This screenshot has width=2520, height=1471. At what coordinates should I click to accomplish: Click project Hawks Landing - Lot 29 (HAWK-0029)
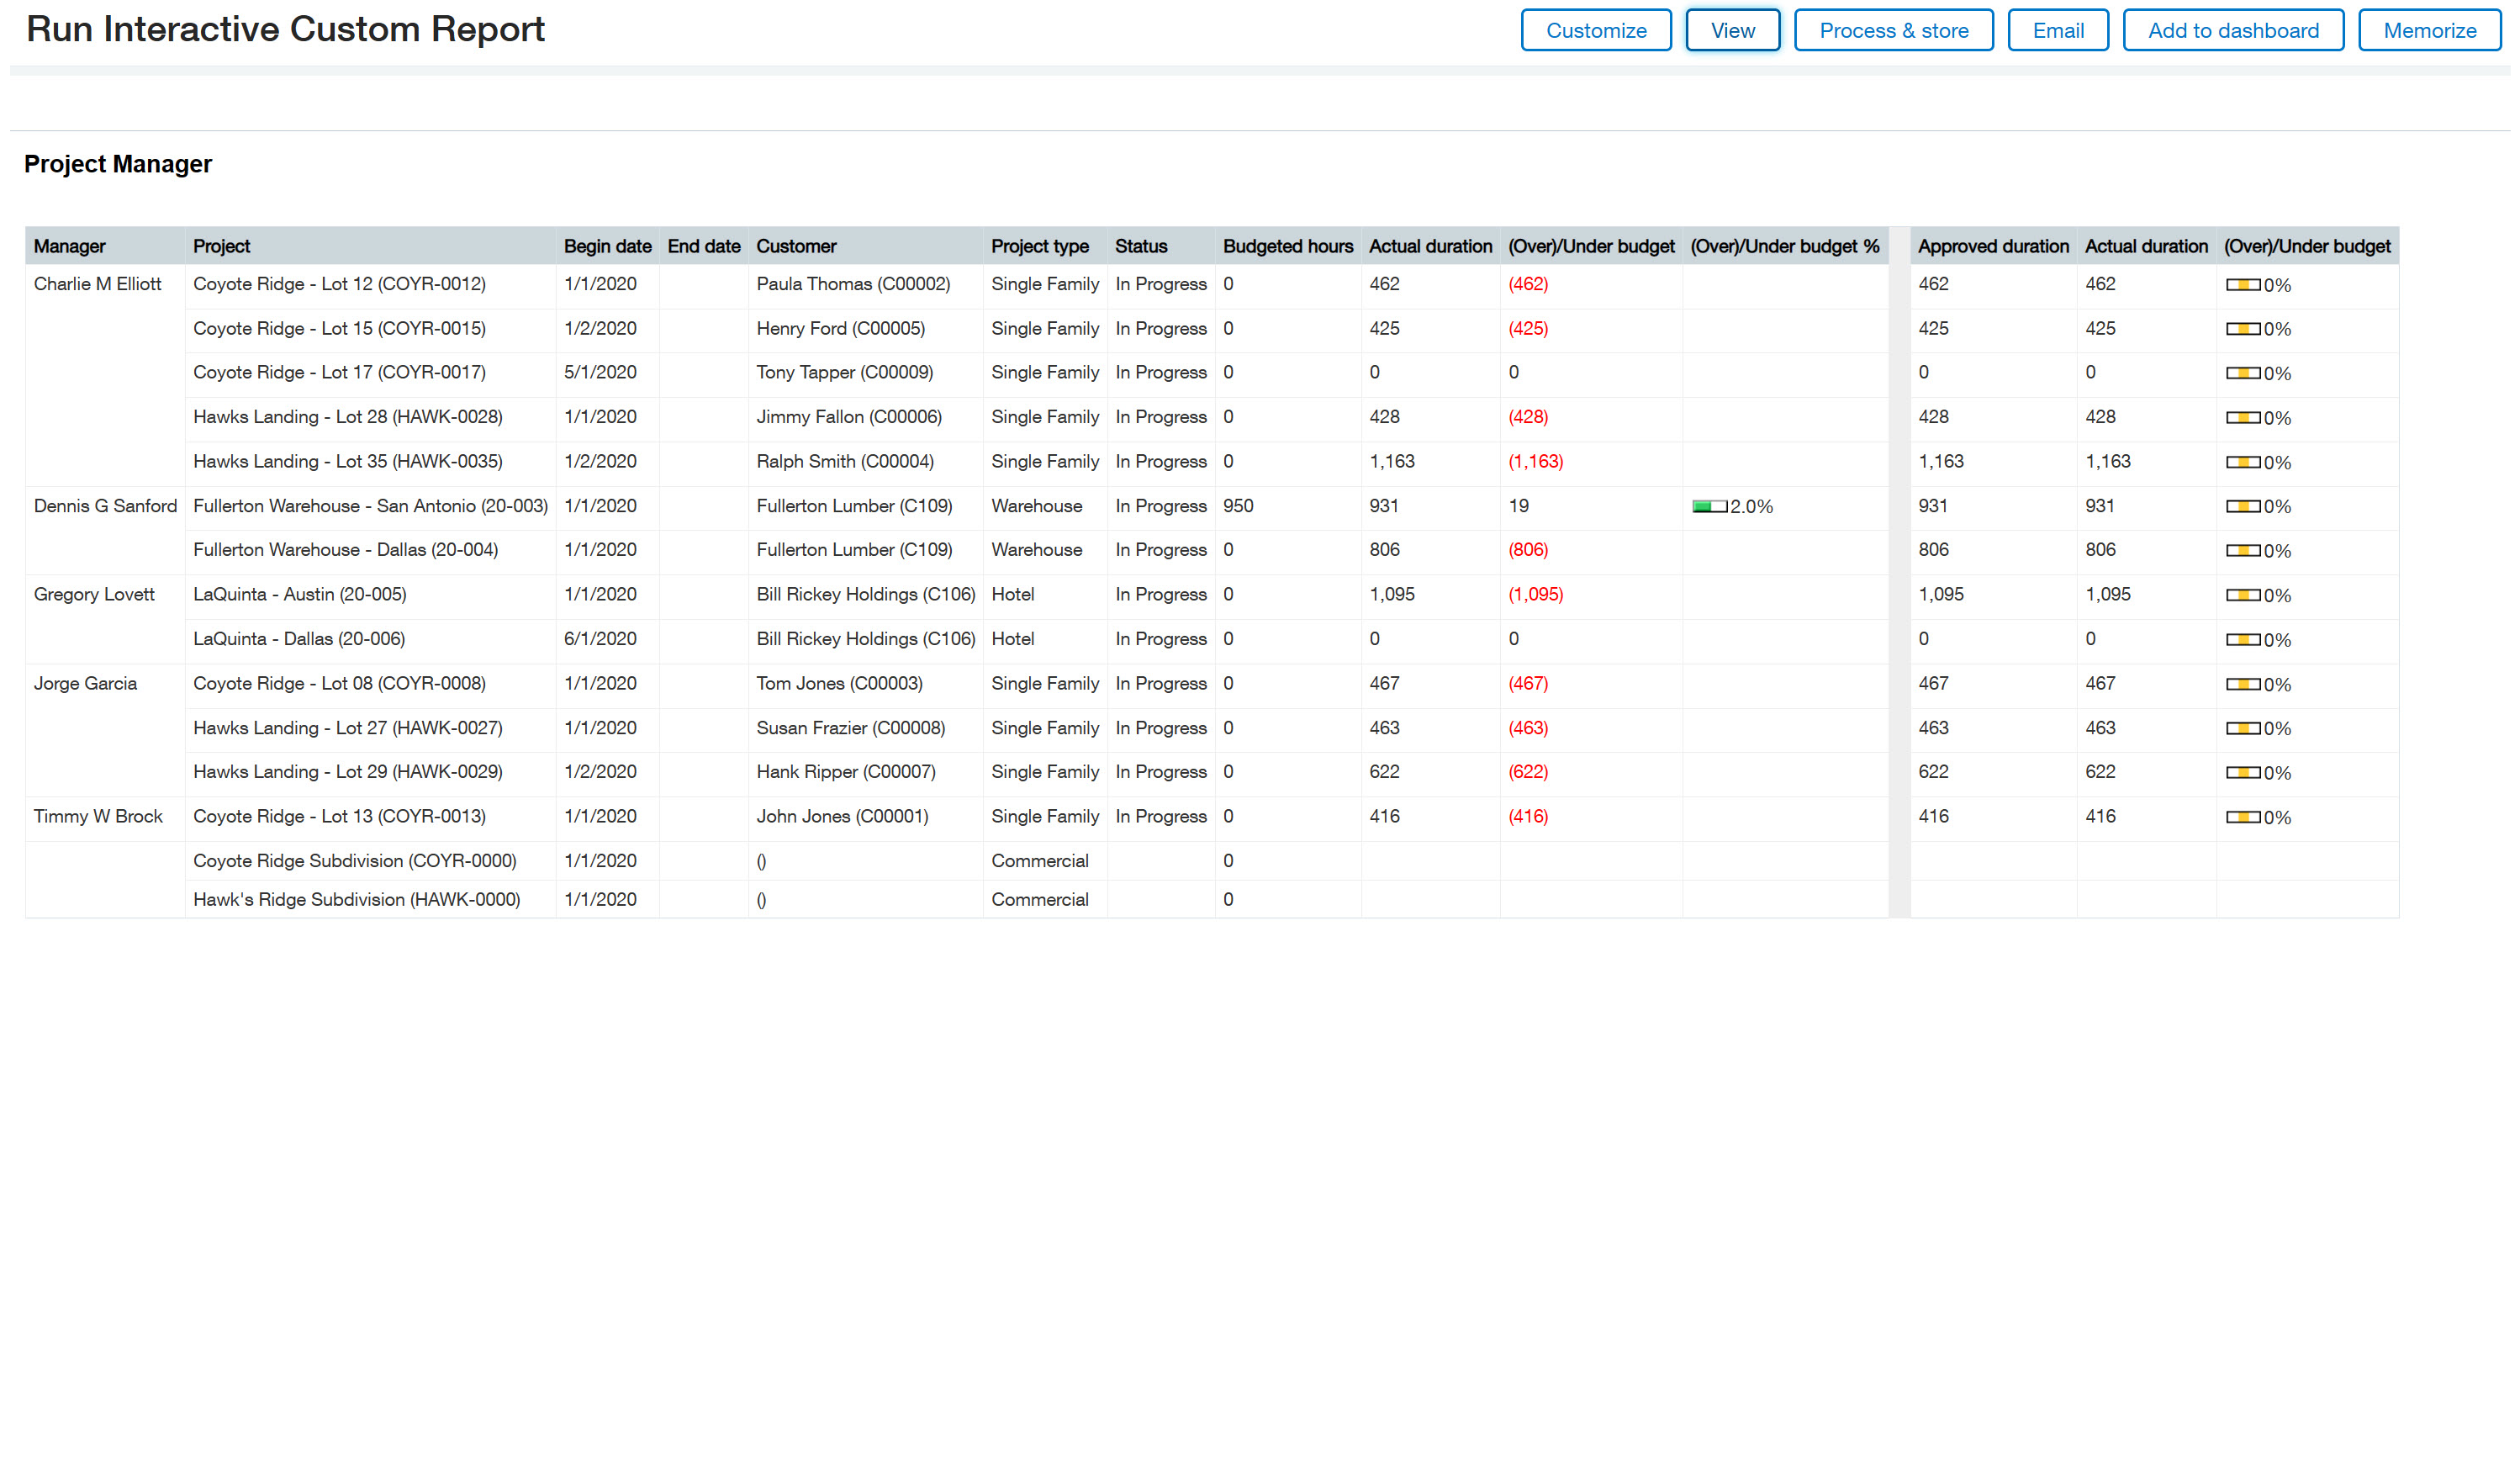(347, 772)
